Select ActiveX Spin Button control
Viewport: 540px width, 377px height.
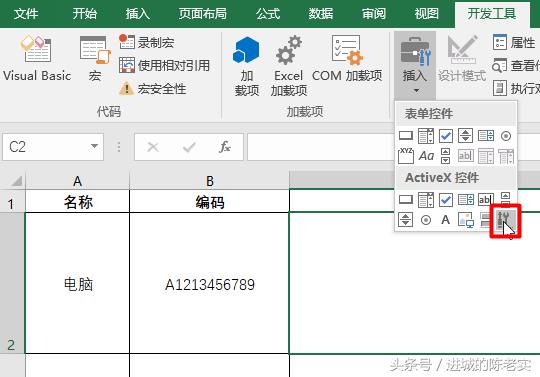(x=405, y=219)
